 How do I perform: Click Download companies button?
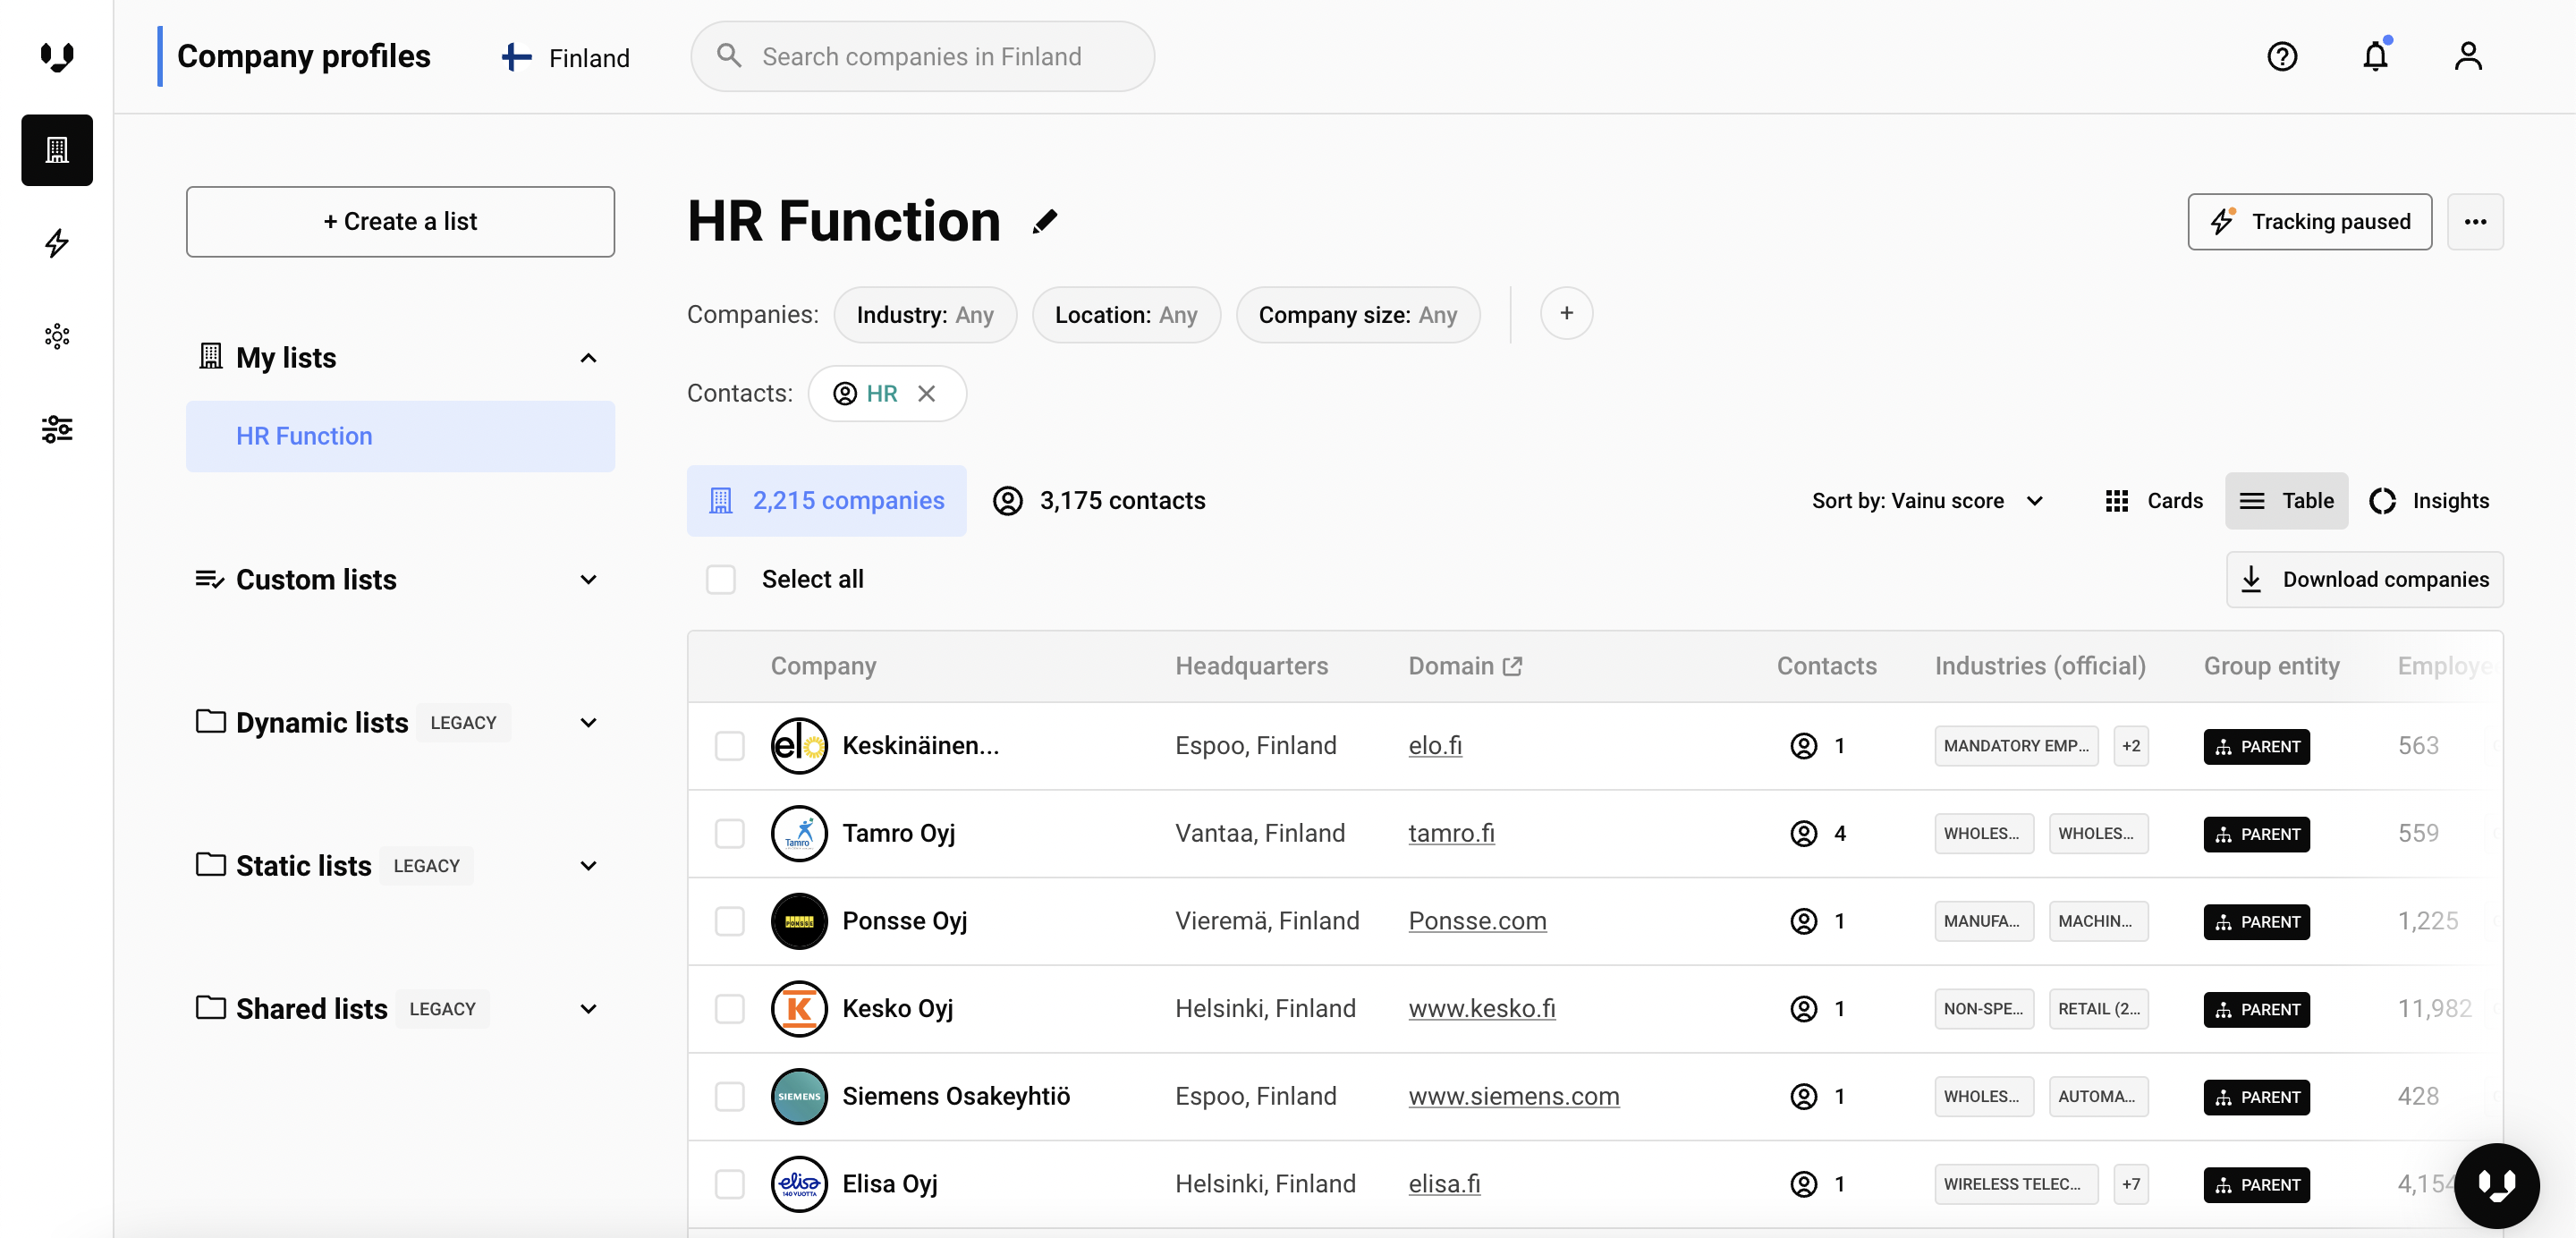click(x=2364, y=579)
